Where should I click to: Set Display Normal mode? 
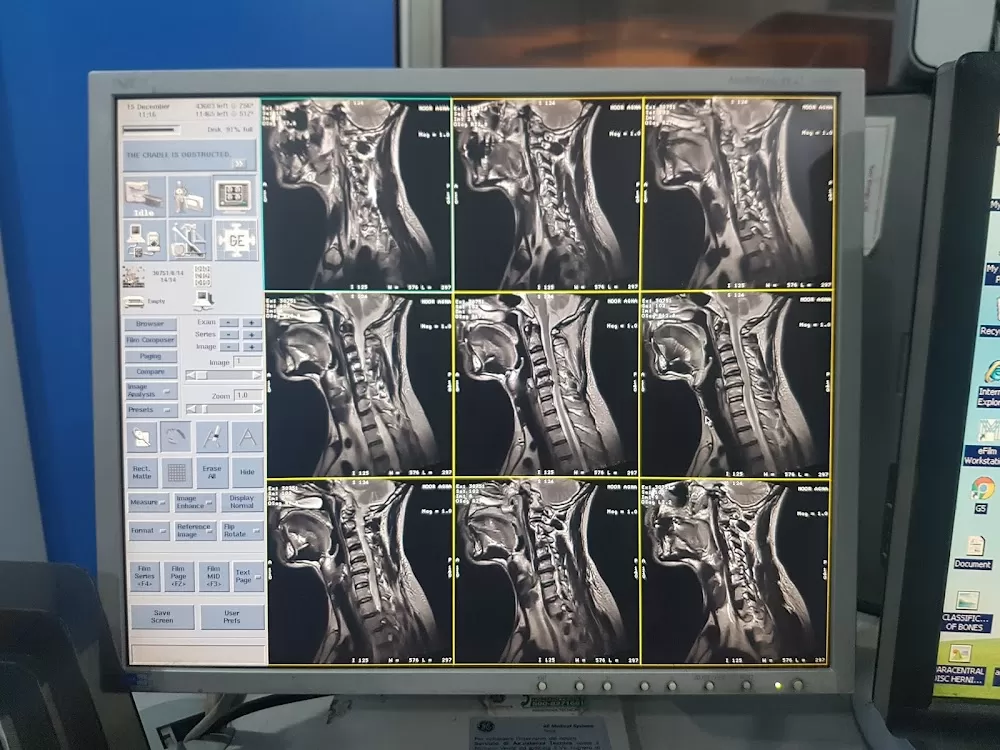[242, 502]
